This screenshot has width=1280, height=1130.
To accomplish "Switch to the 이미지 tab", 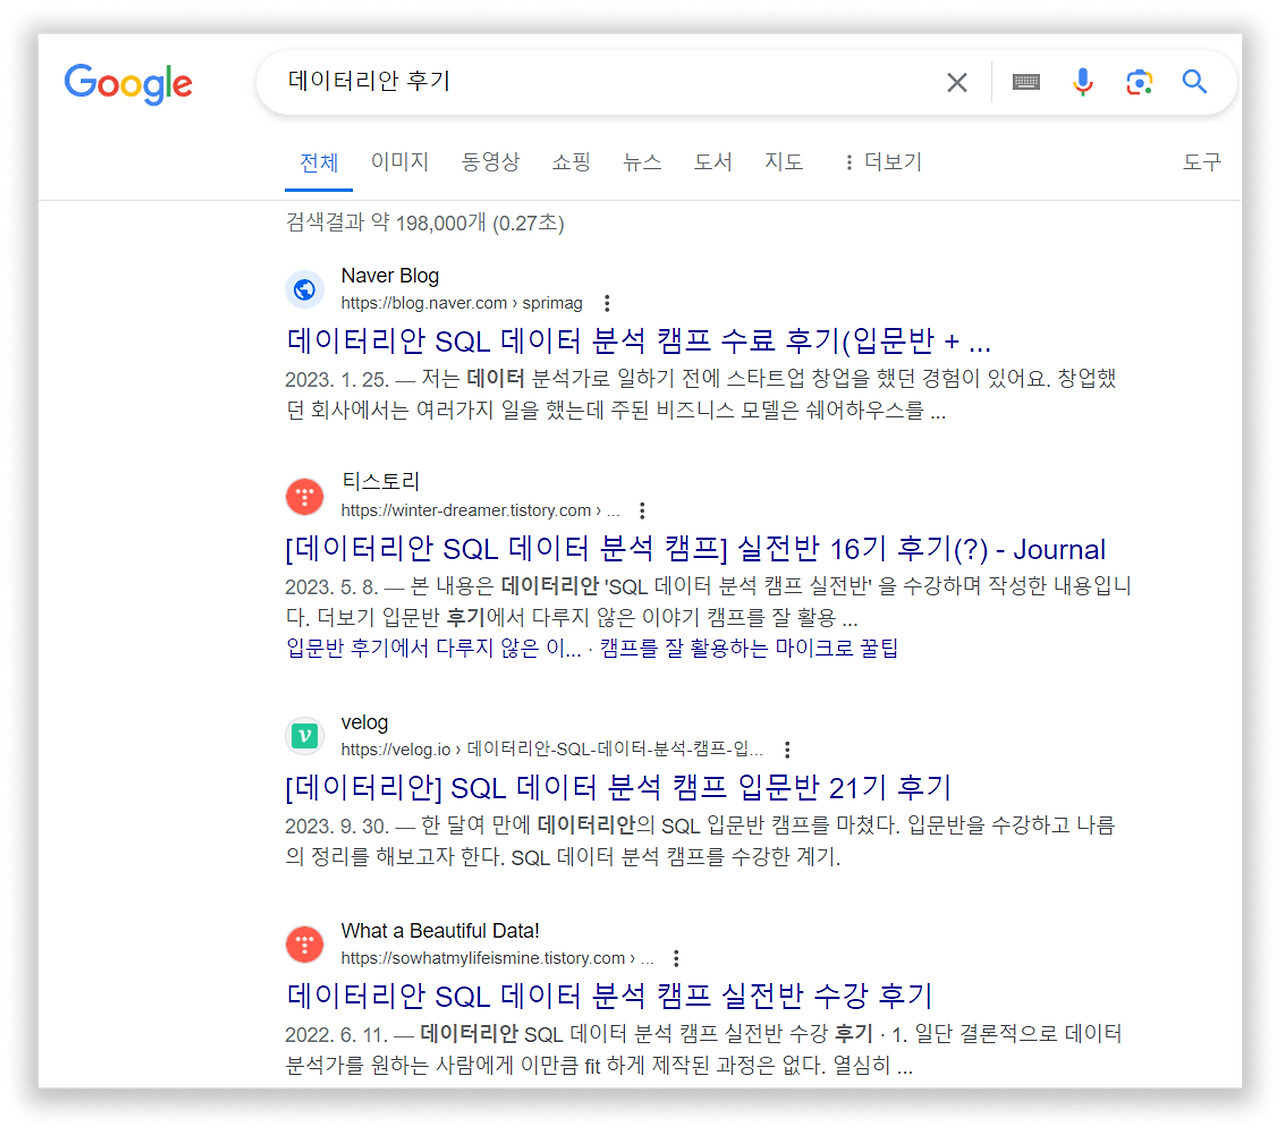I will pyautogui.click(x=400, y=162).
